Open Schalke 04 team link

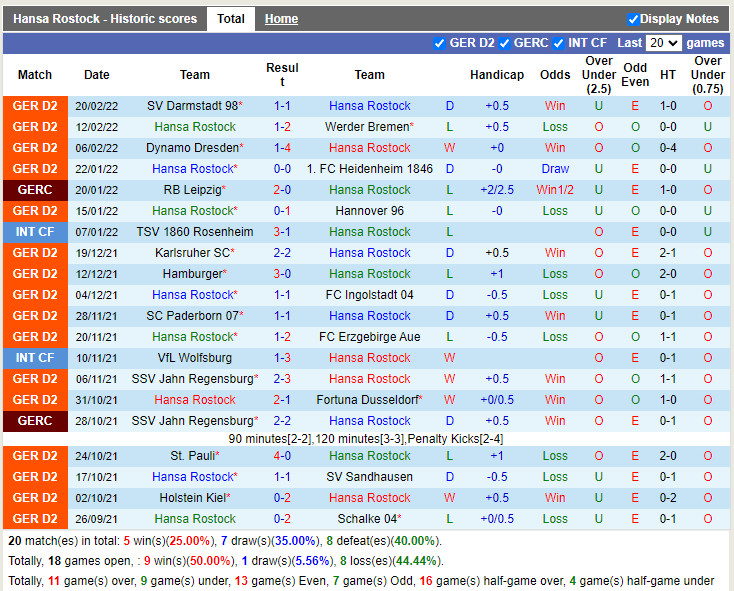tap(367, 519)
